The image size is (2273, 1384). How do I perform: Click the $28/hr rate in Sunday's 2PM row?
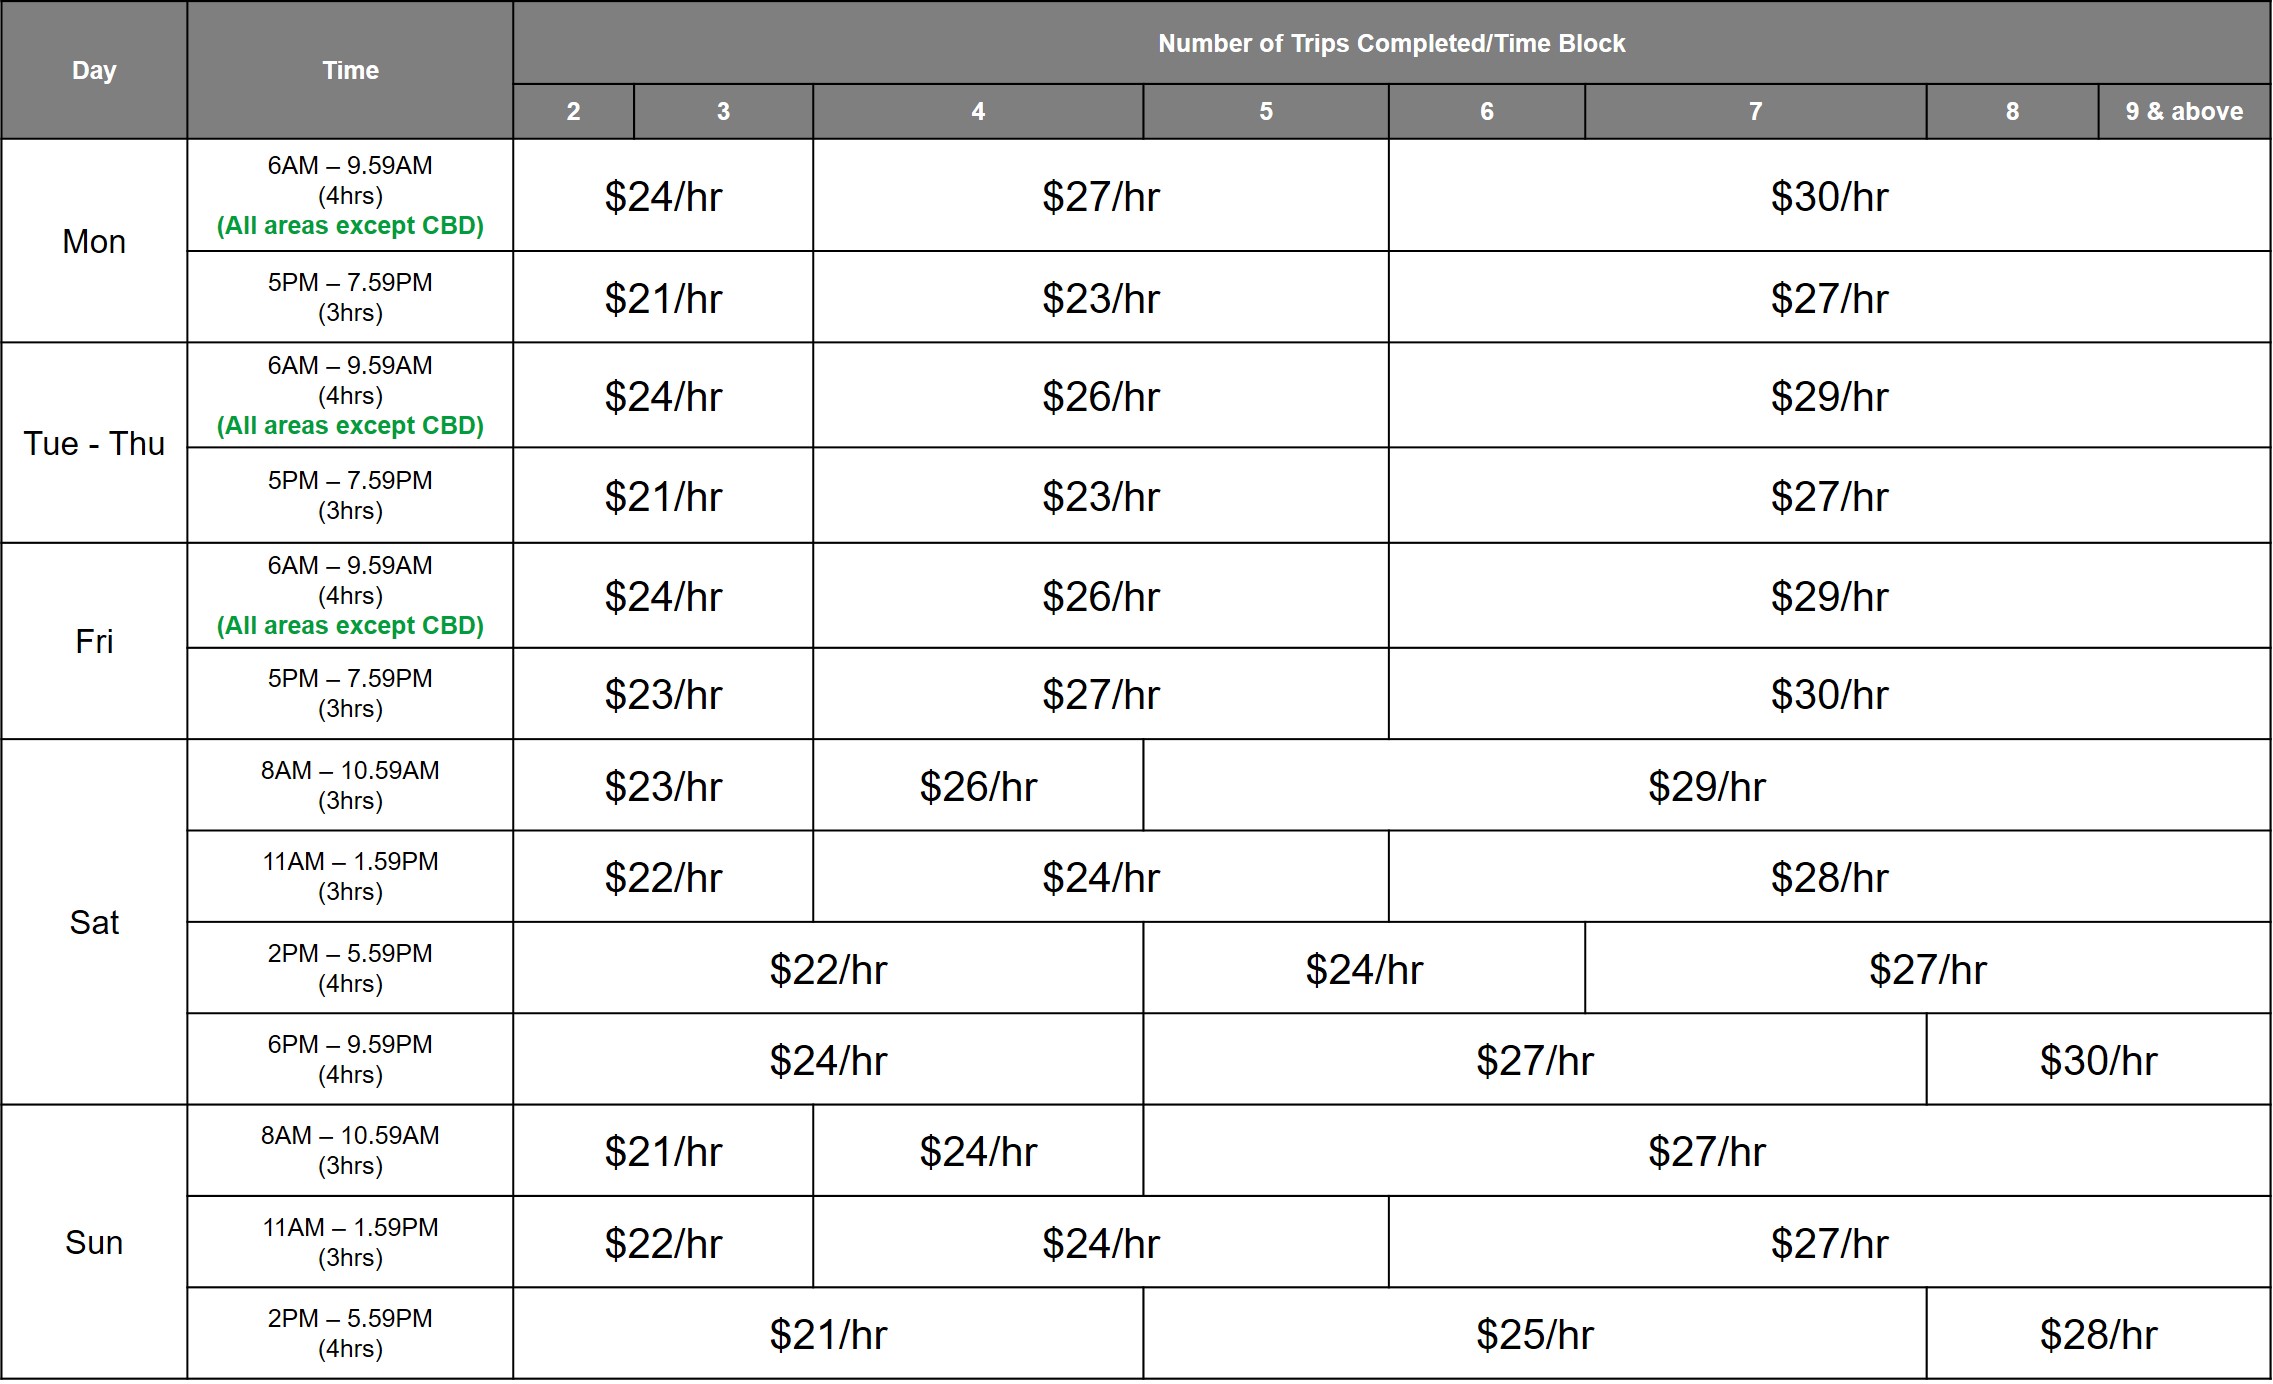click(2098, 1334)
